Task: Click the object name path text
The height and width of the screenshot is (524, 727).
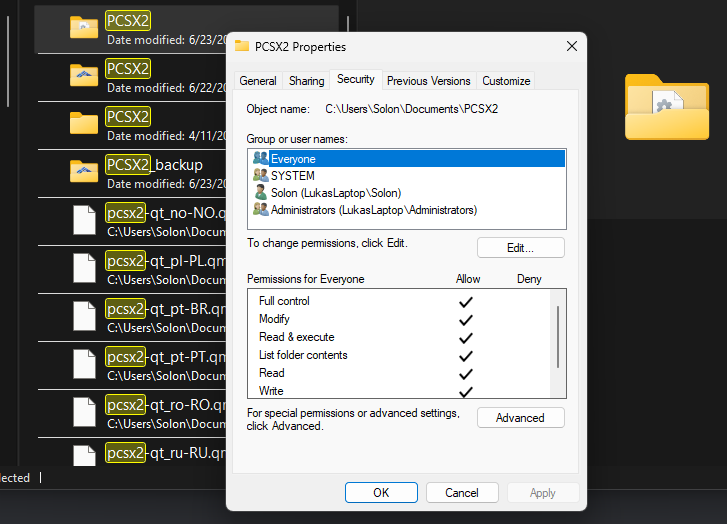Action: (412, 109)
